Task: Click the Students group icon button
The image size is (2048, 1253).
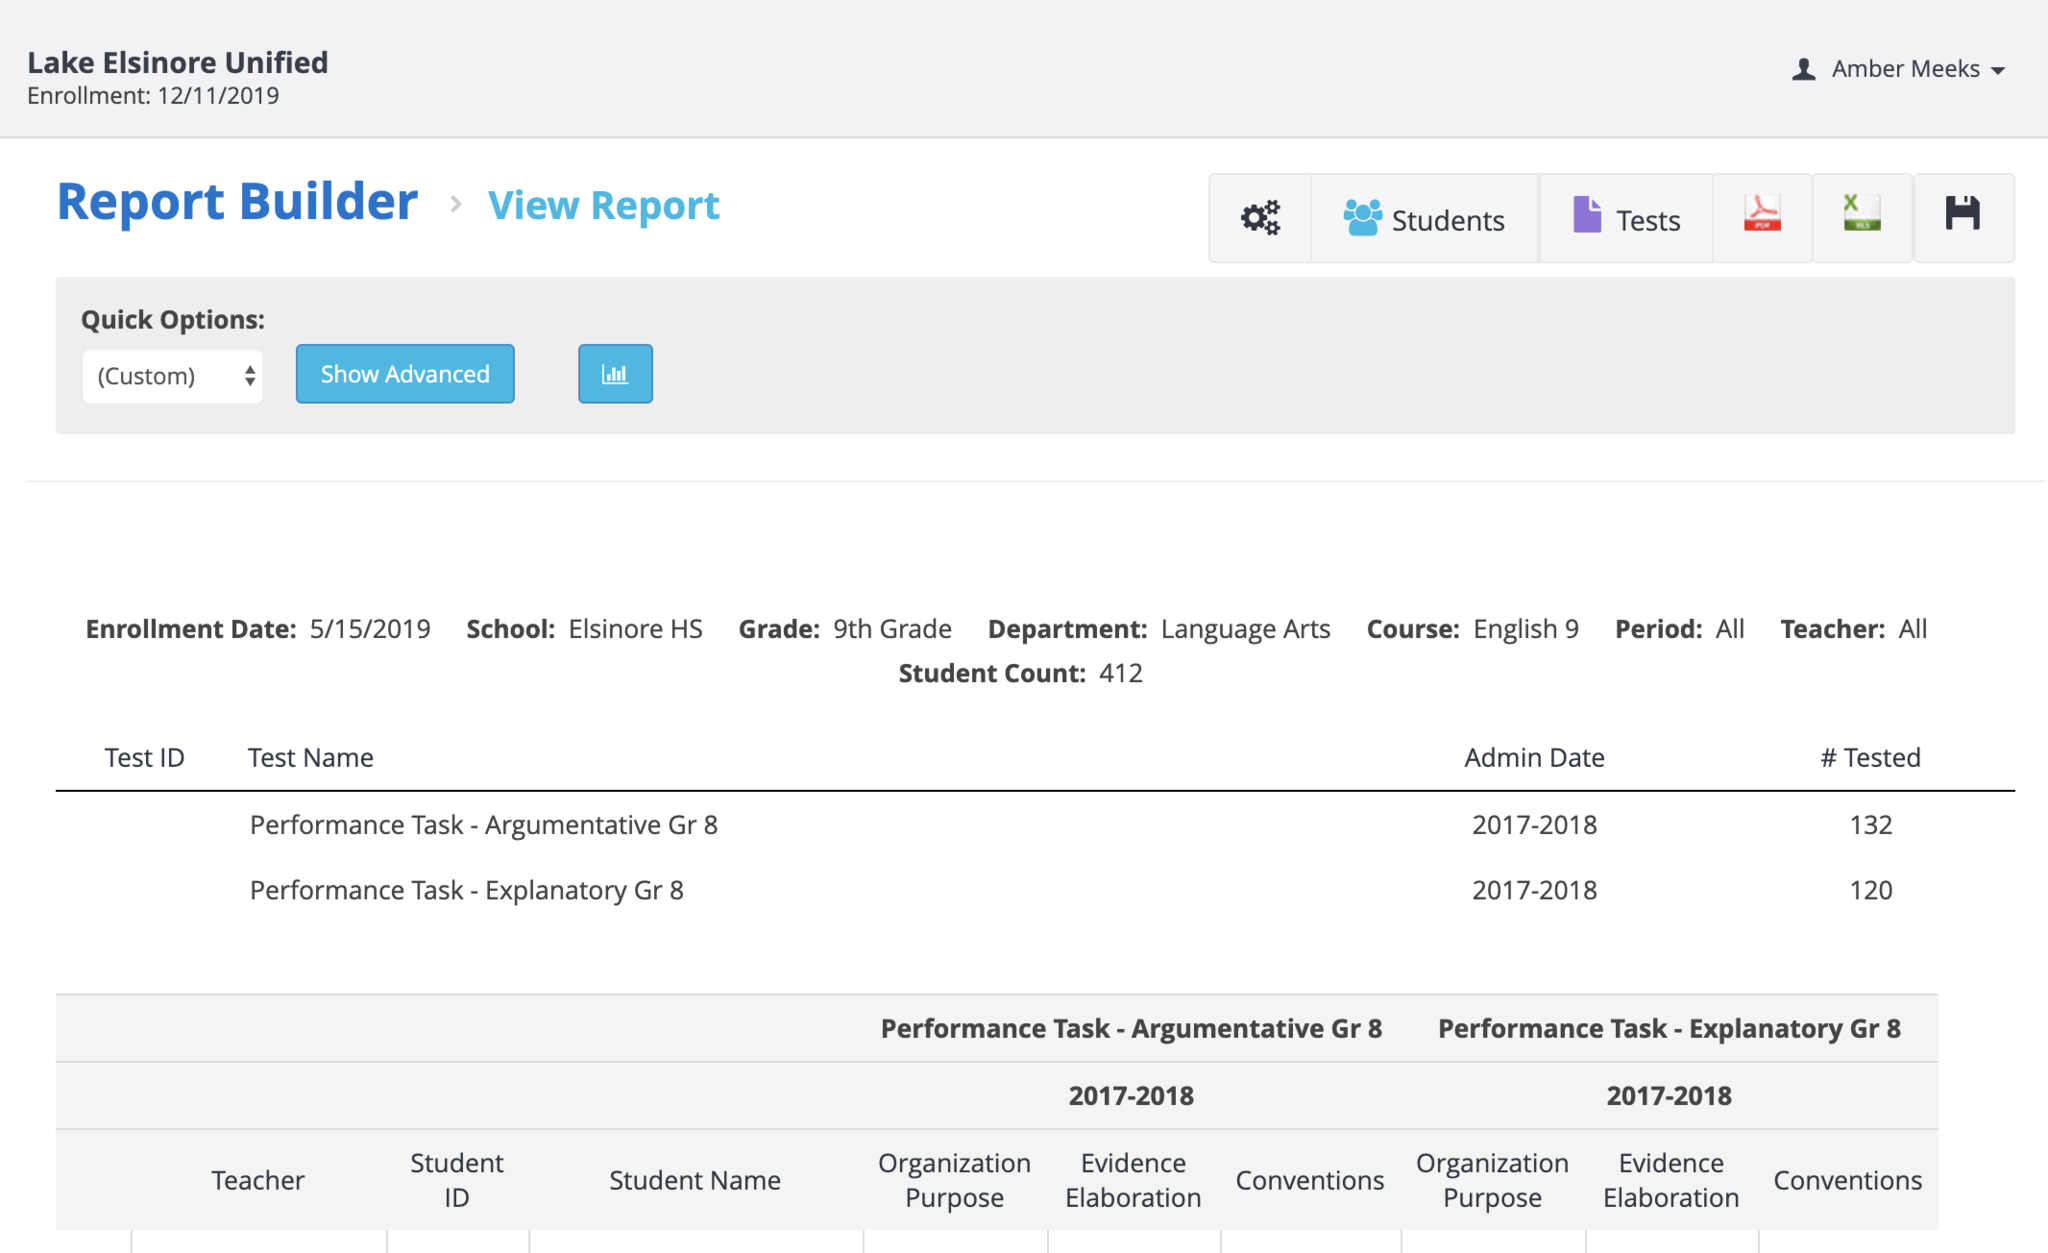Action: click(1424, 218)
